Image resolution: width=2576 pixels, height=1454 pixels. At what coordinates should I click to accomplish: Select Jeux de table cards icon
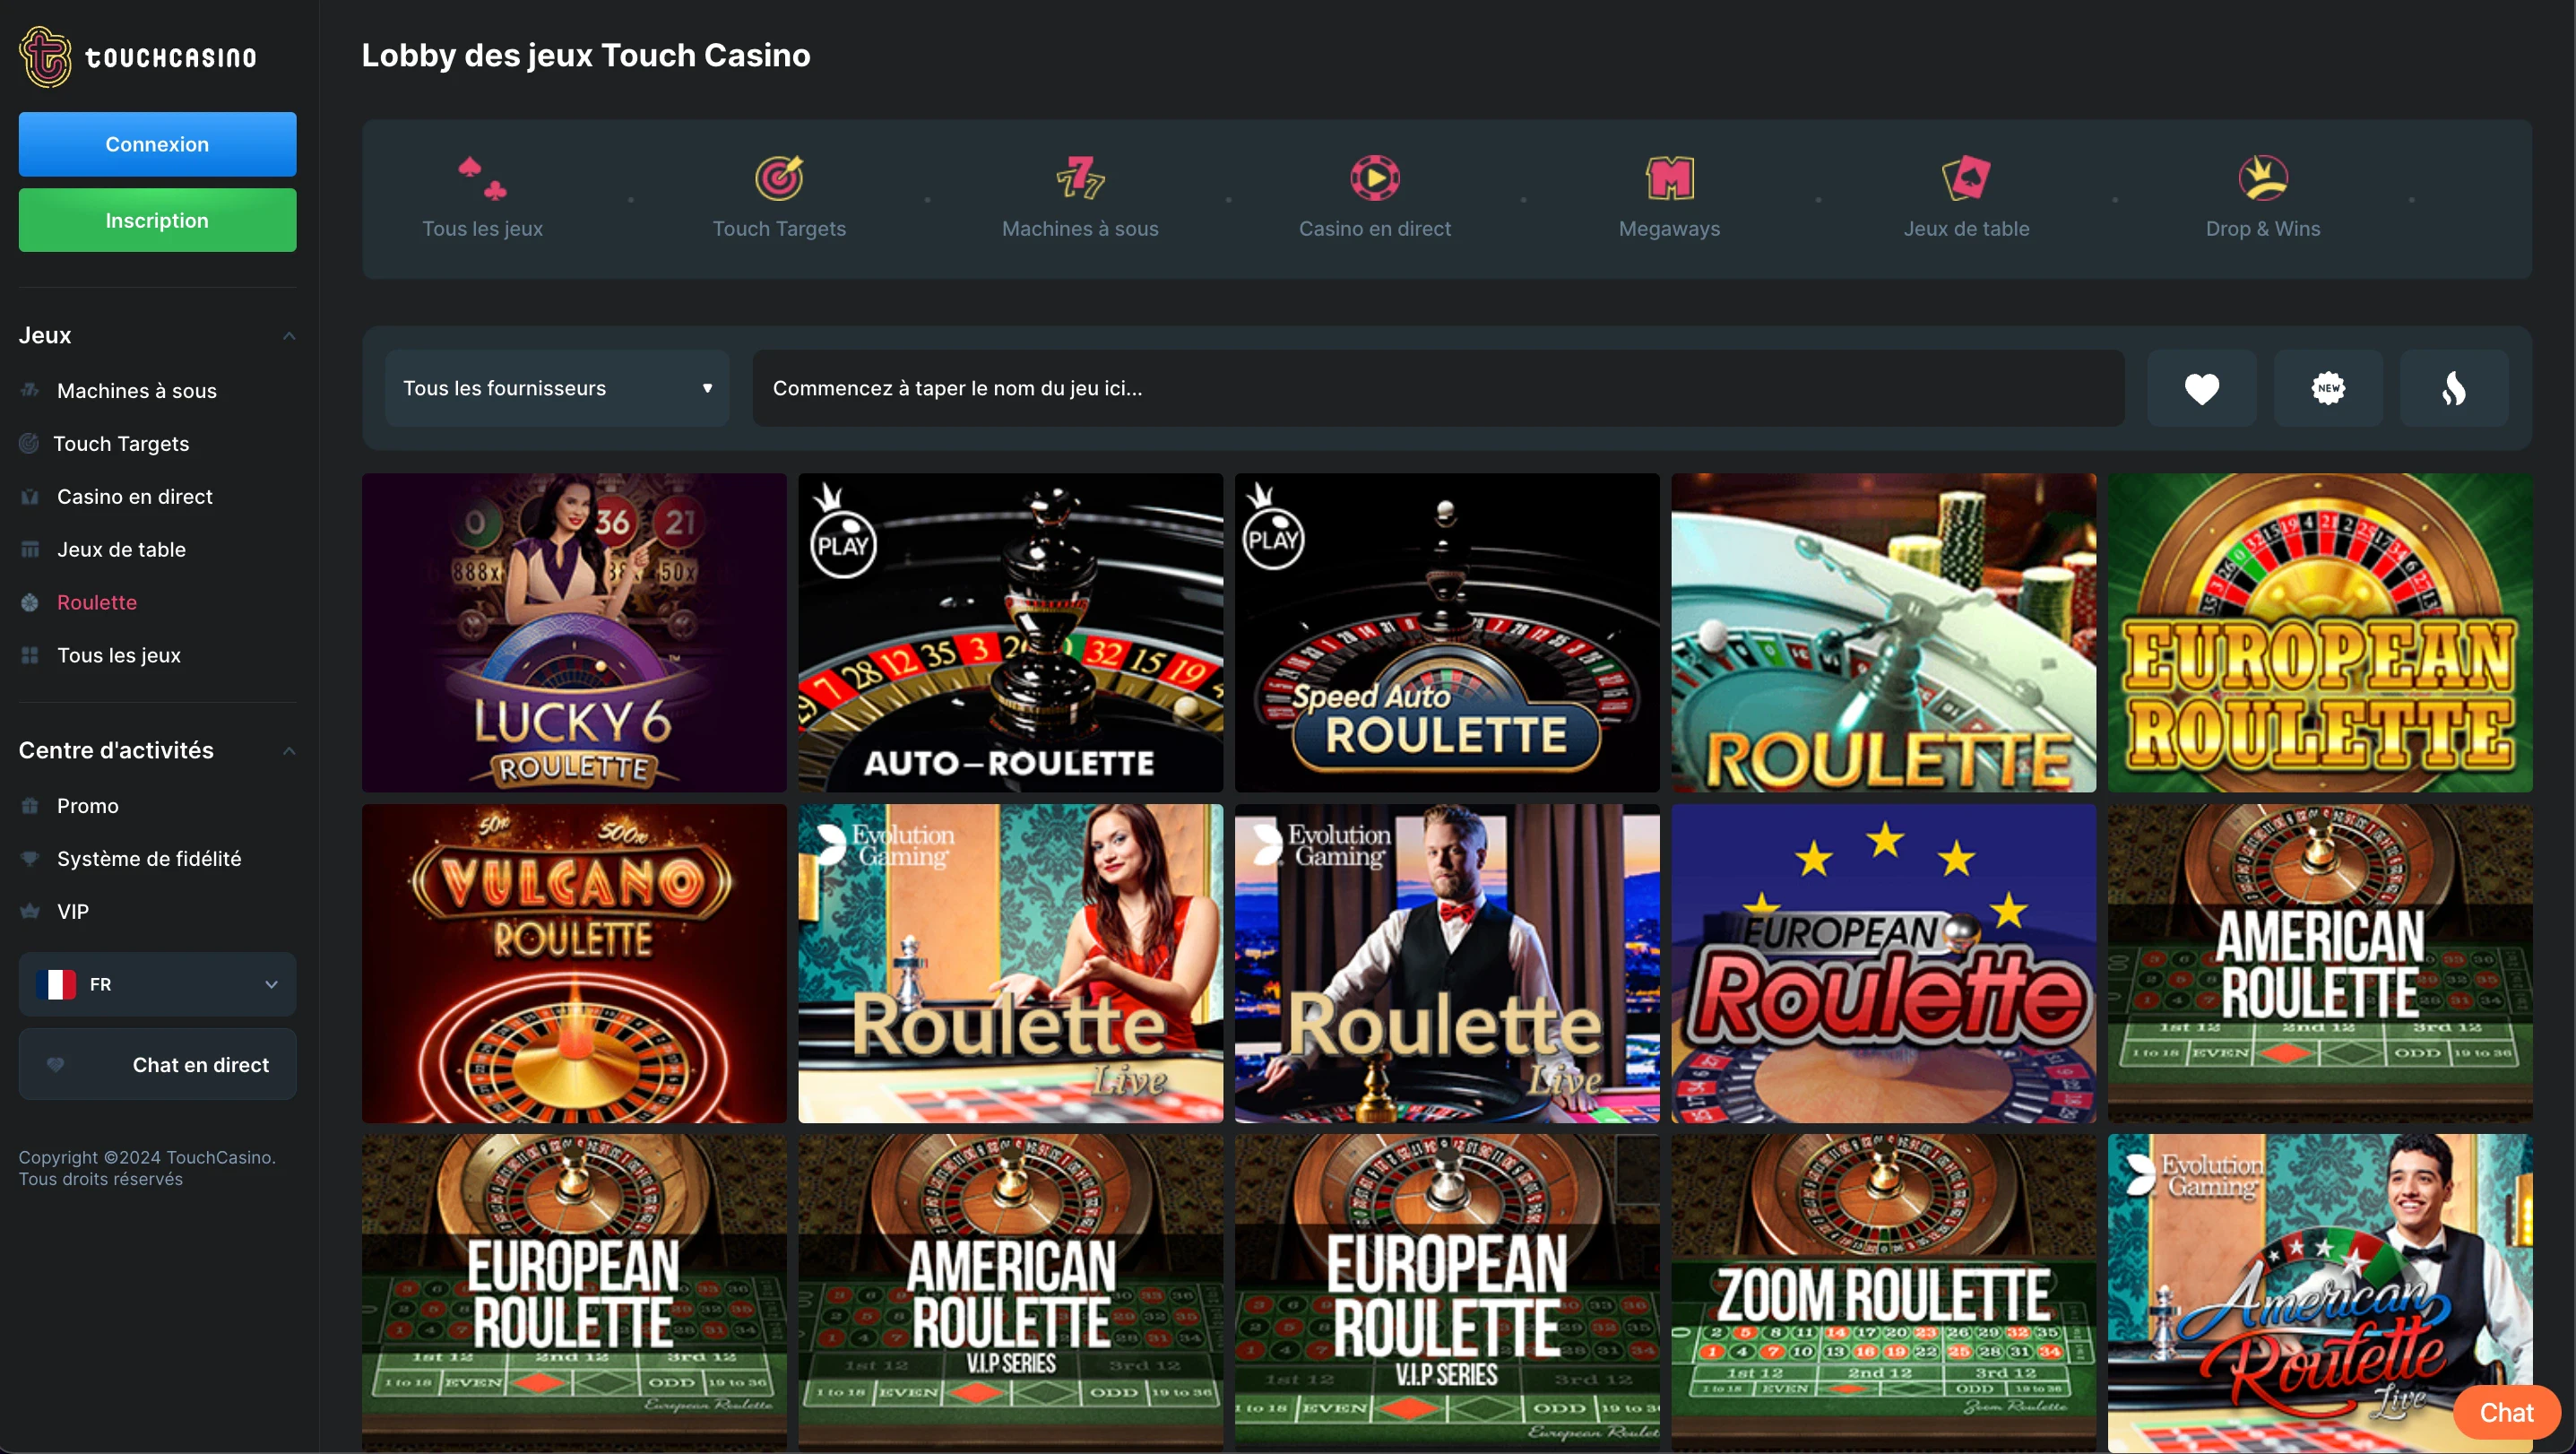1966,178
